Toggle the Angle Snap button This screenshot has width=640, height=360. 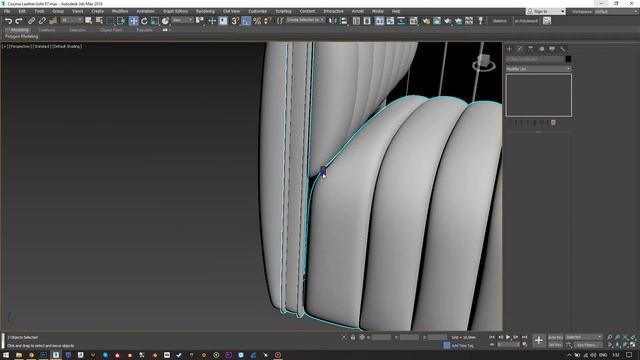246,21
